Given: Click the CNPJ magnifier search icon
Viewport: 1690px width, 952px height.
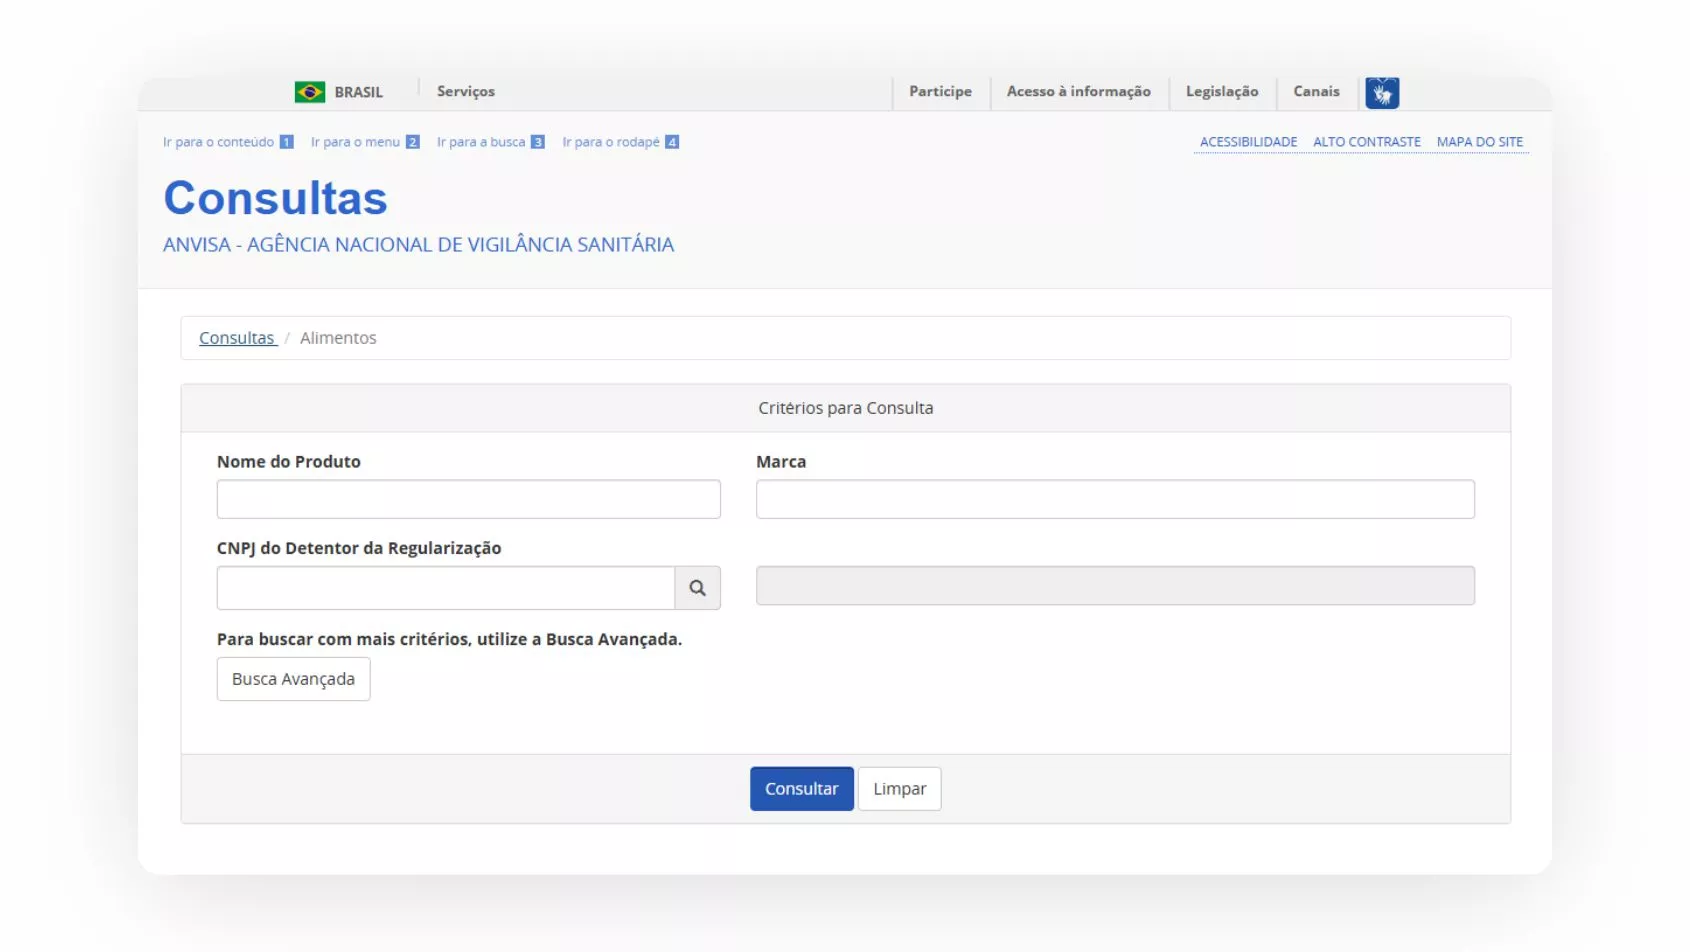Looking at the screenshot, I should 698,588.
